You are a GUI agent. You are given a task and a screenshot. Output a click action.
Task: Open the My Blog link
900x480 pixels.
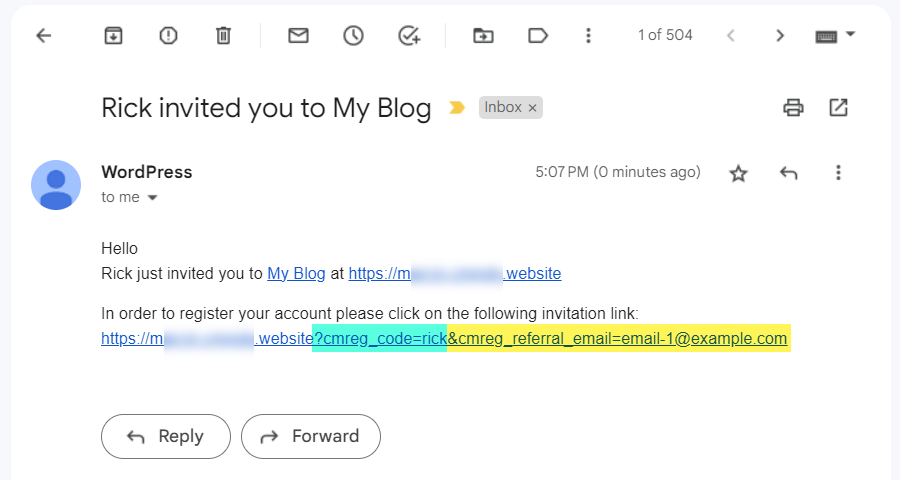click(296, 273)
